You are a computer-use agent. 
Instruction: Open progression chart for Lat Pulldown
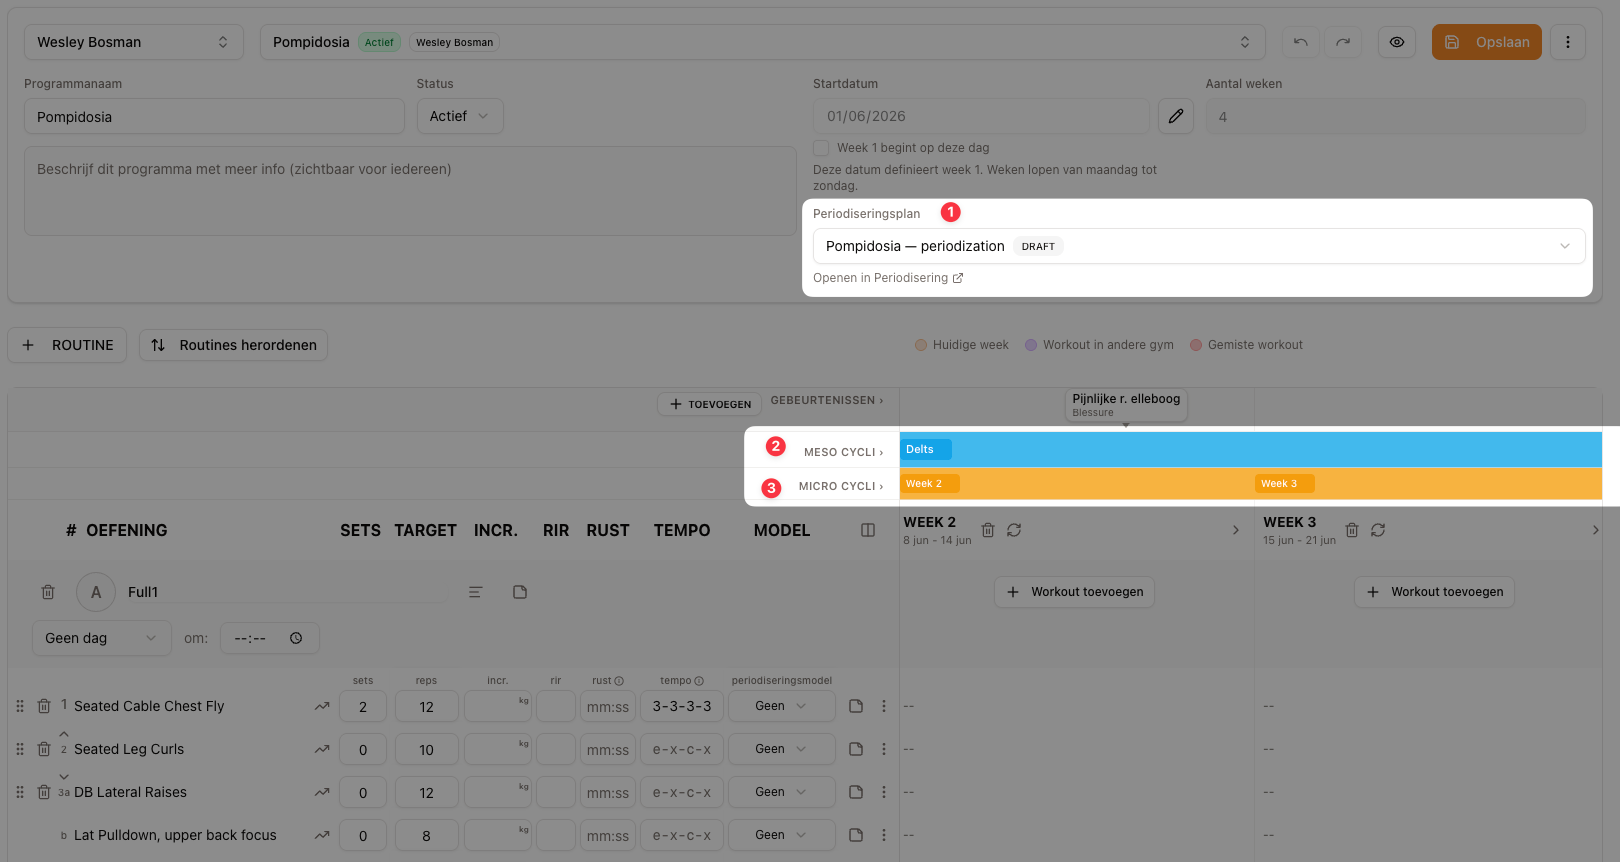click(x=322, y=835)
